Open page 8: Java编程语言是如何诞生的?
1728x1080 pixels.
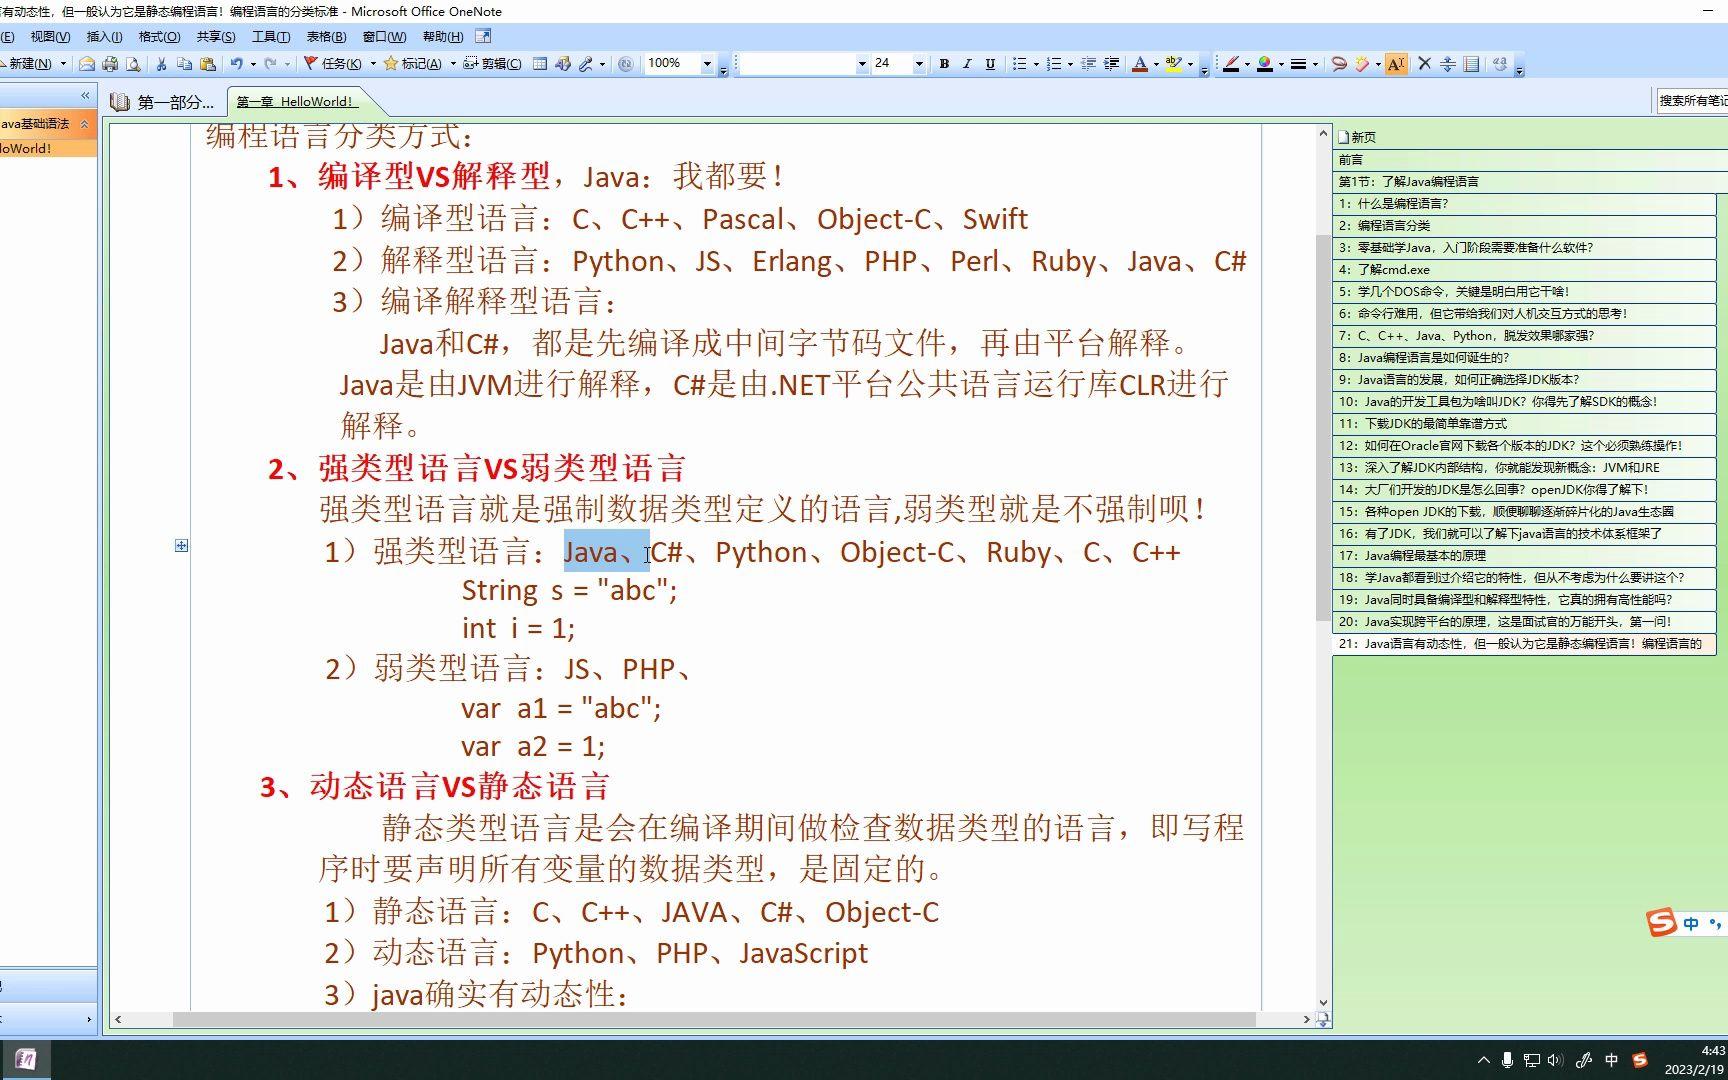click(x=1524, y=357)
